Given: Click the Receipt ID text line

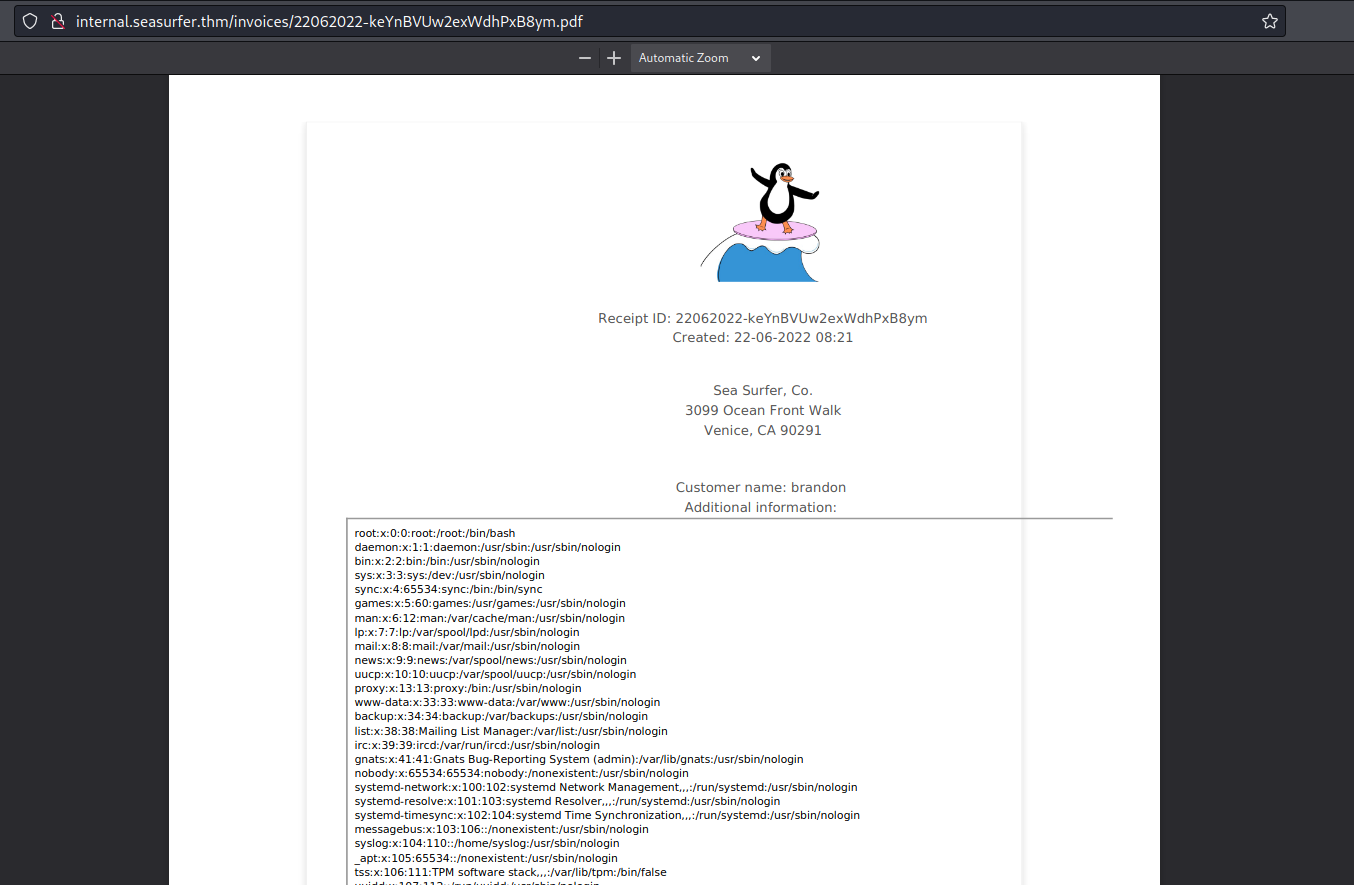Looking at the screenshot, I should coord(762,318).
